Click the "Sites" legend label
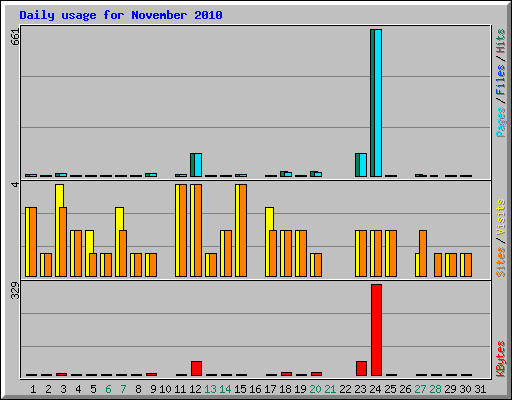The width and height of the screenshot is (512, 400). 501,262
